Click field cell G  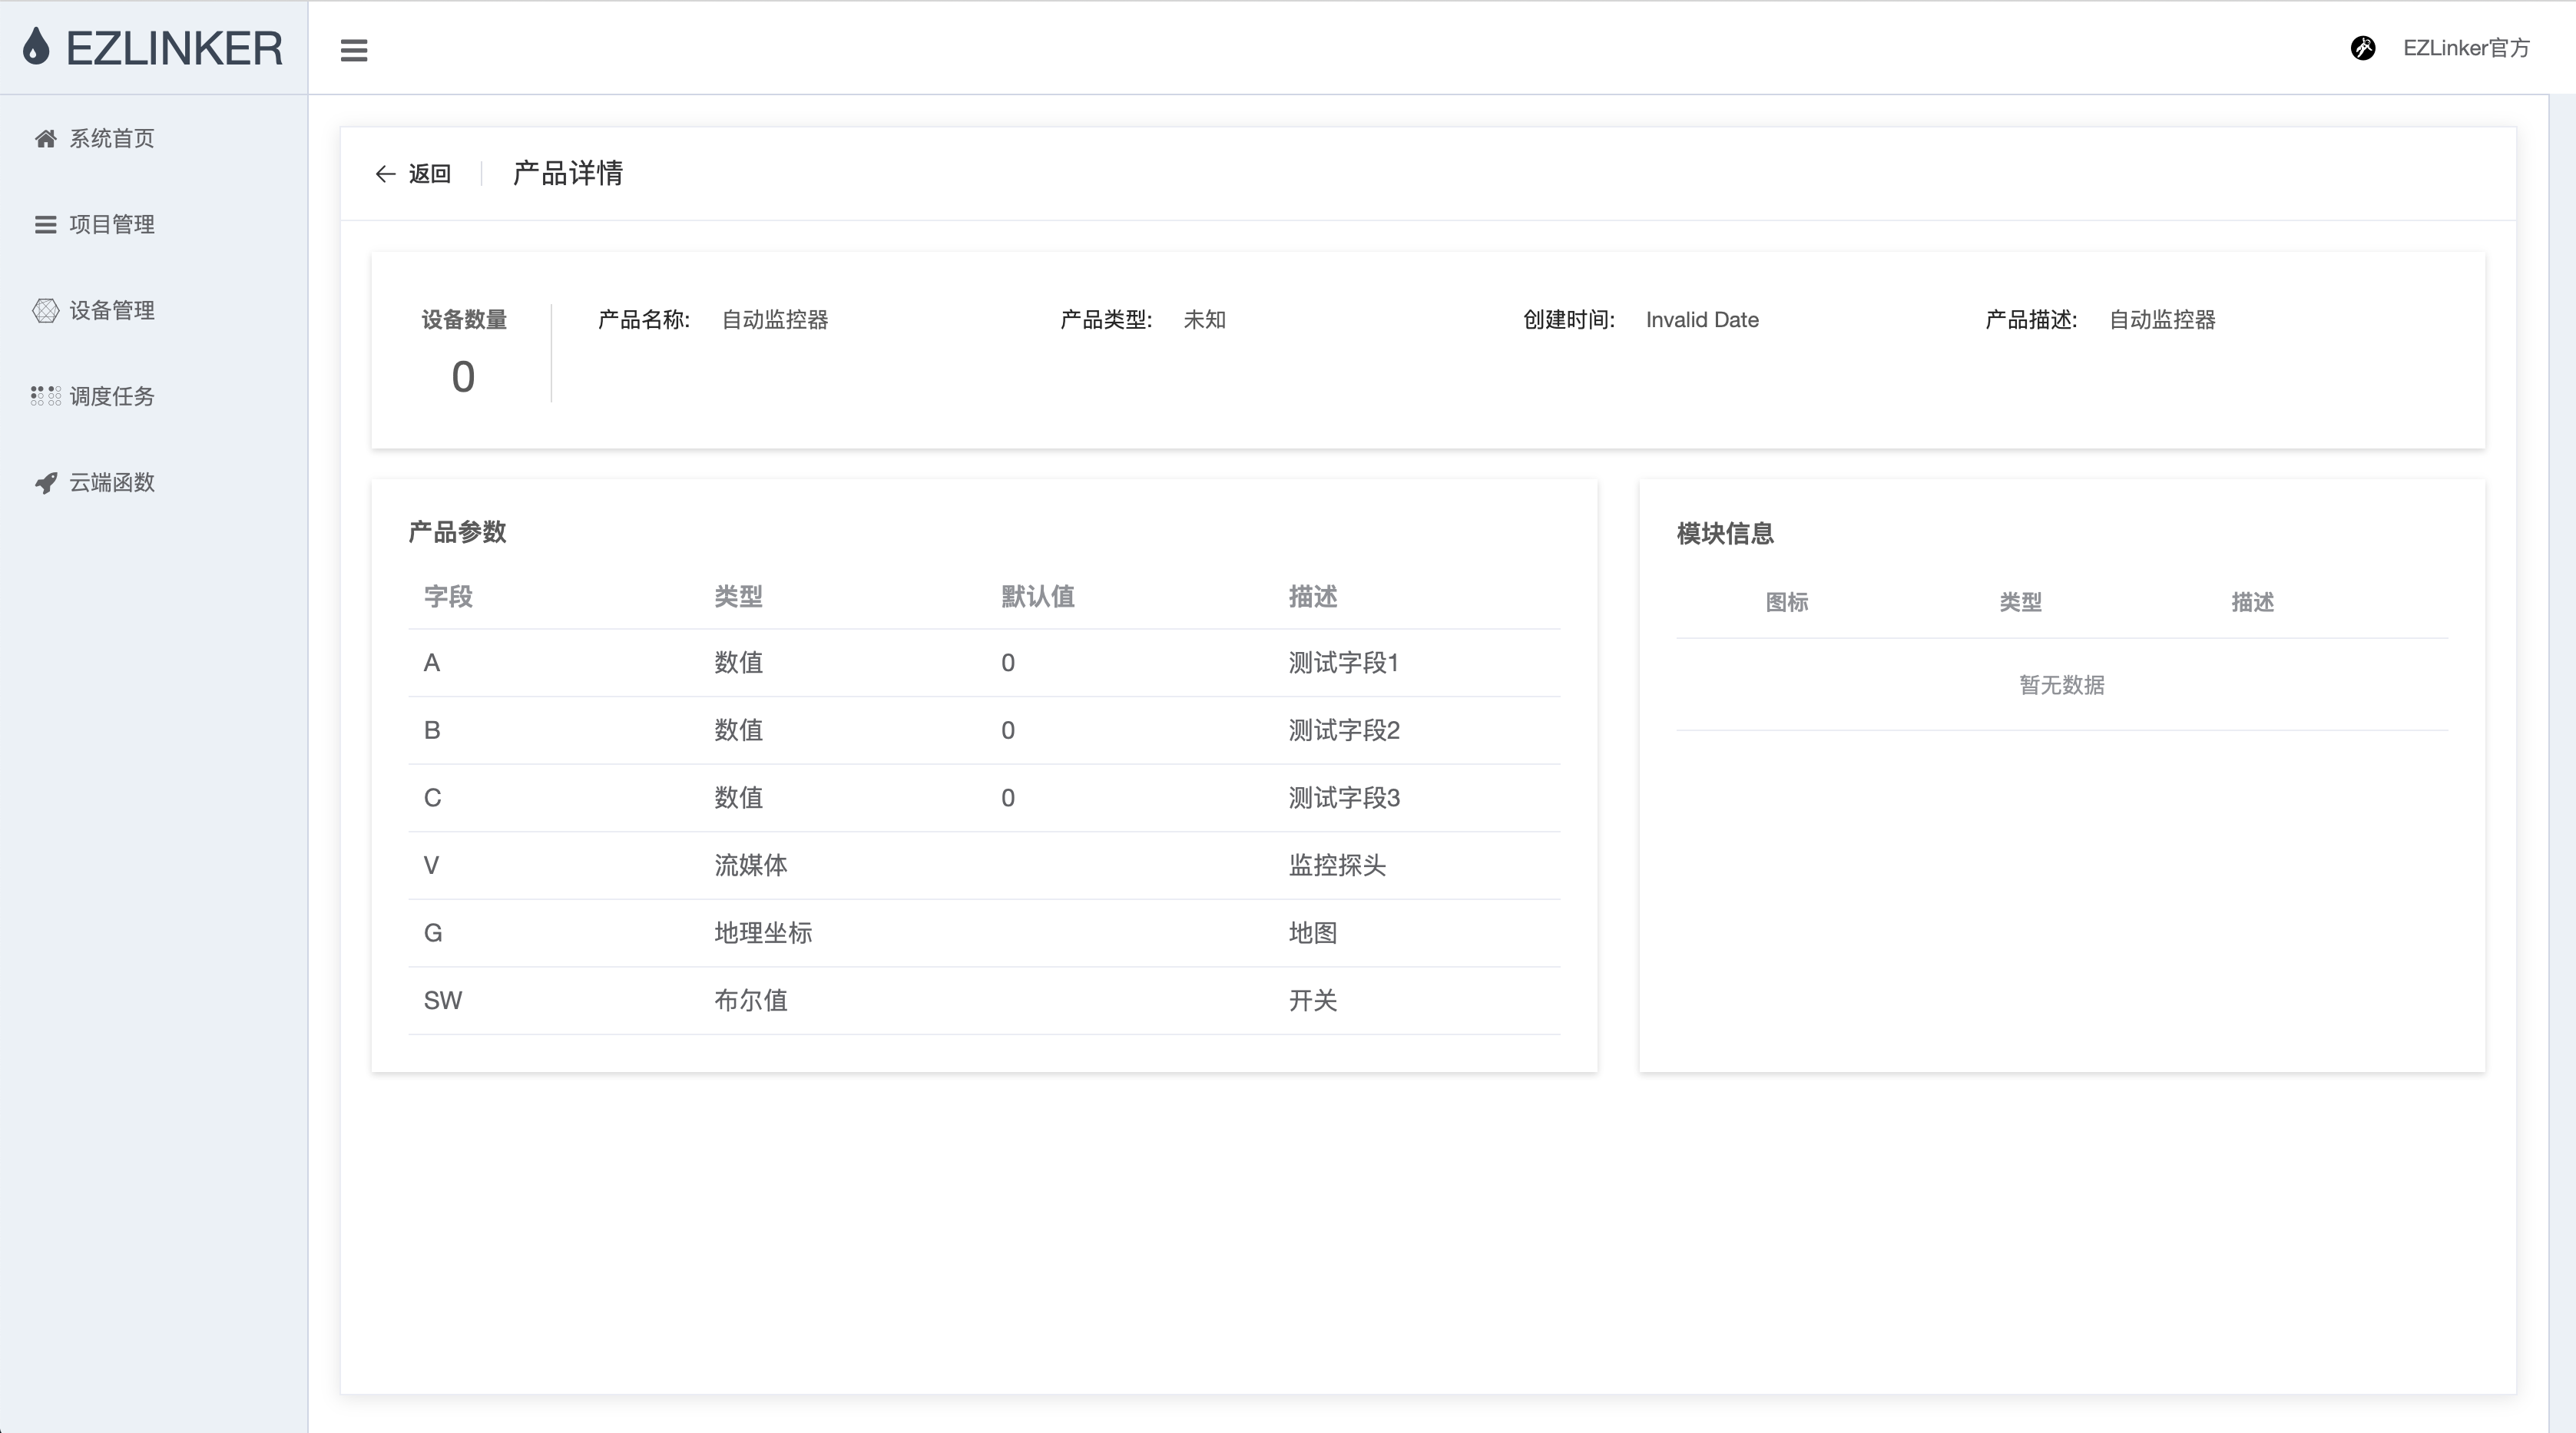(433, 933)
